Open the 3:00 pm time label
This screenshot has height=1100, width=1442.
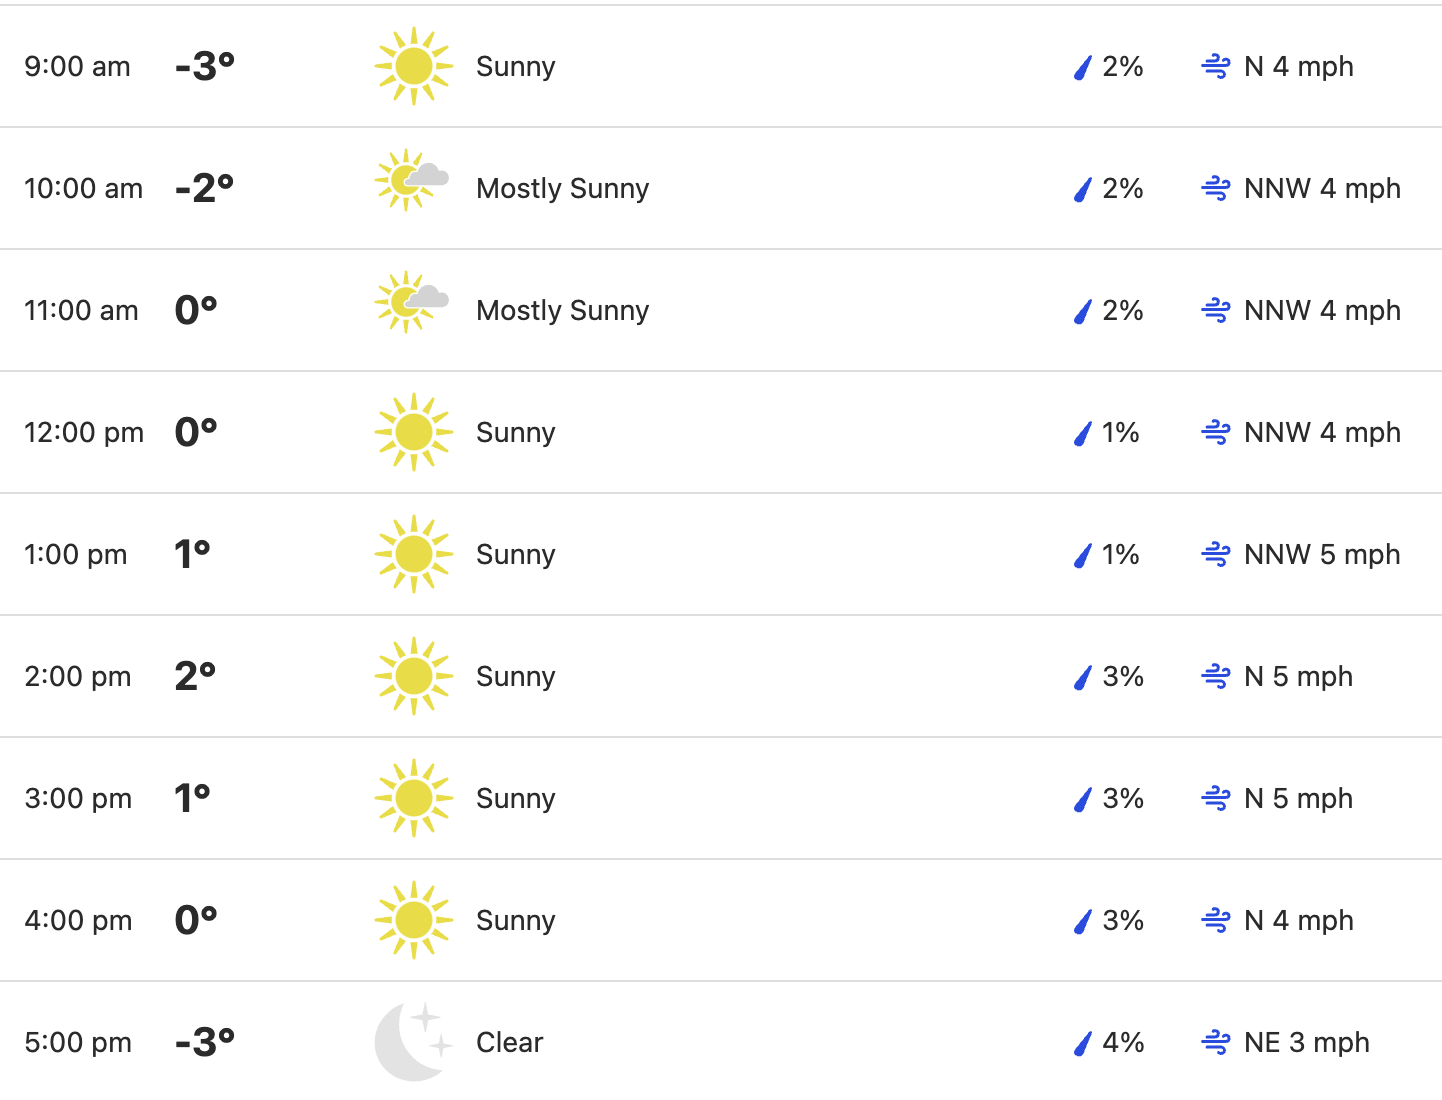point(78,798)
